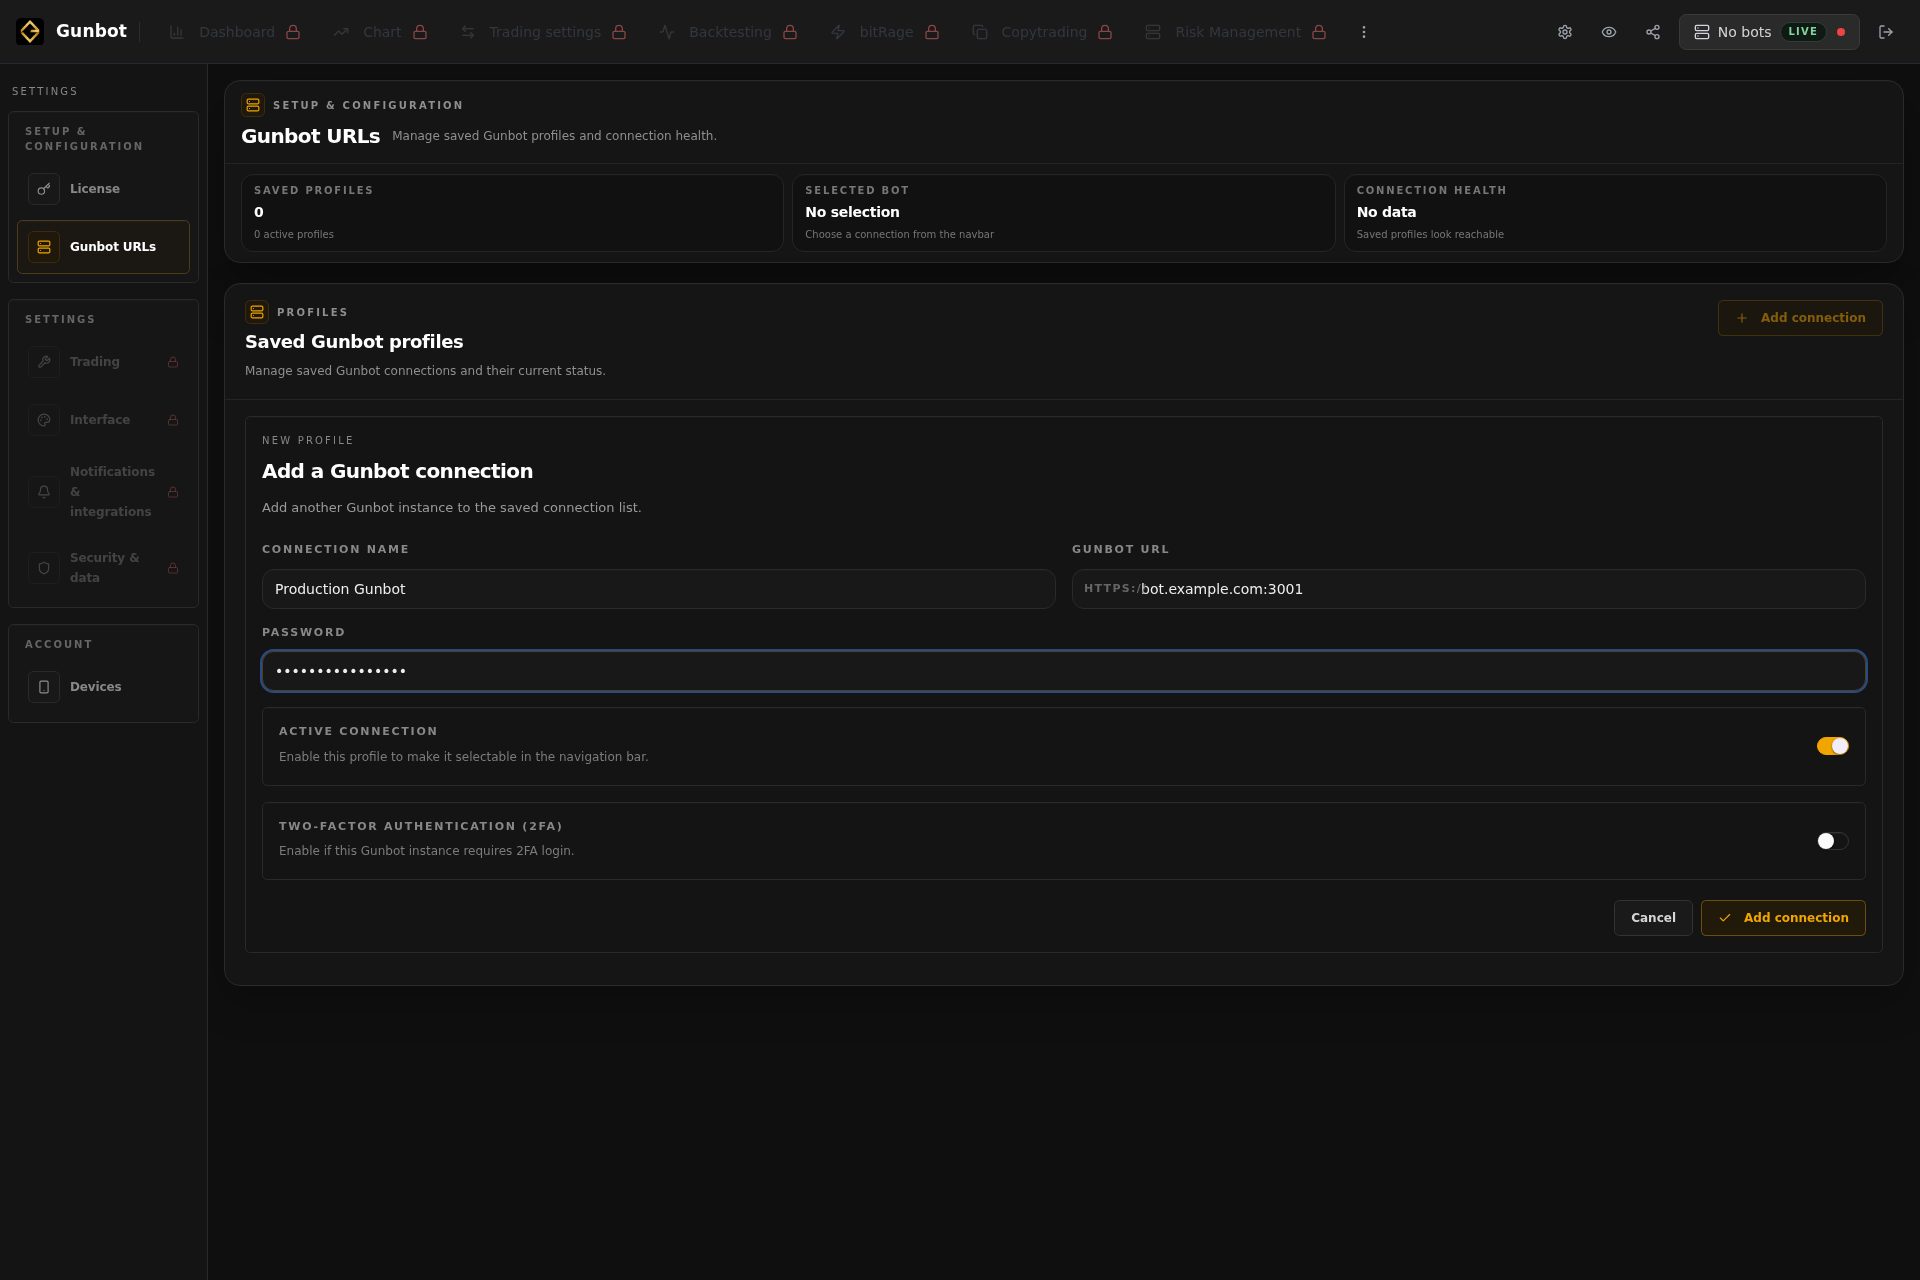The width and height of the screenshot is (1920, 1280).
Task: Click the Cancel button
Action: [x=1653, y=918]
